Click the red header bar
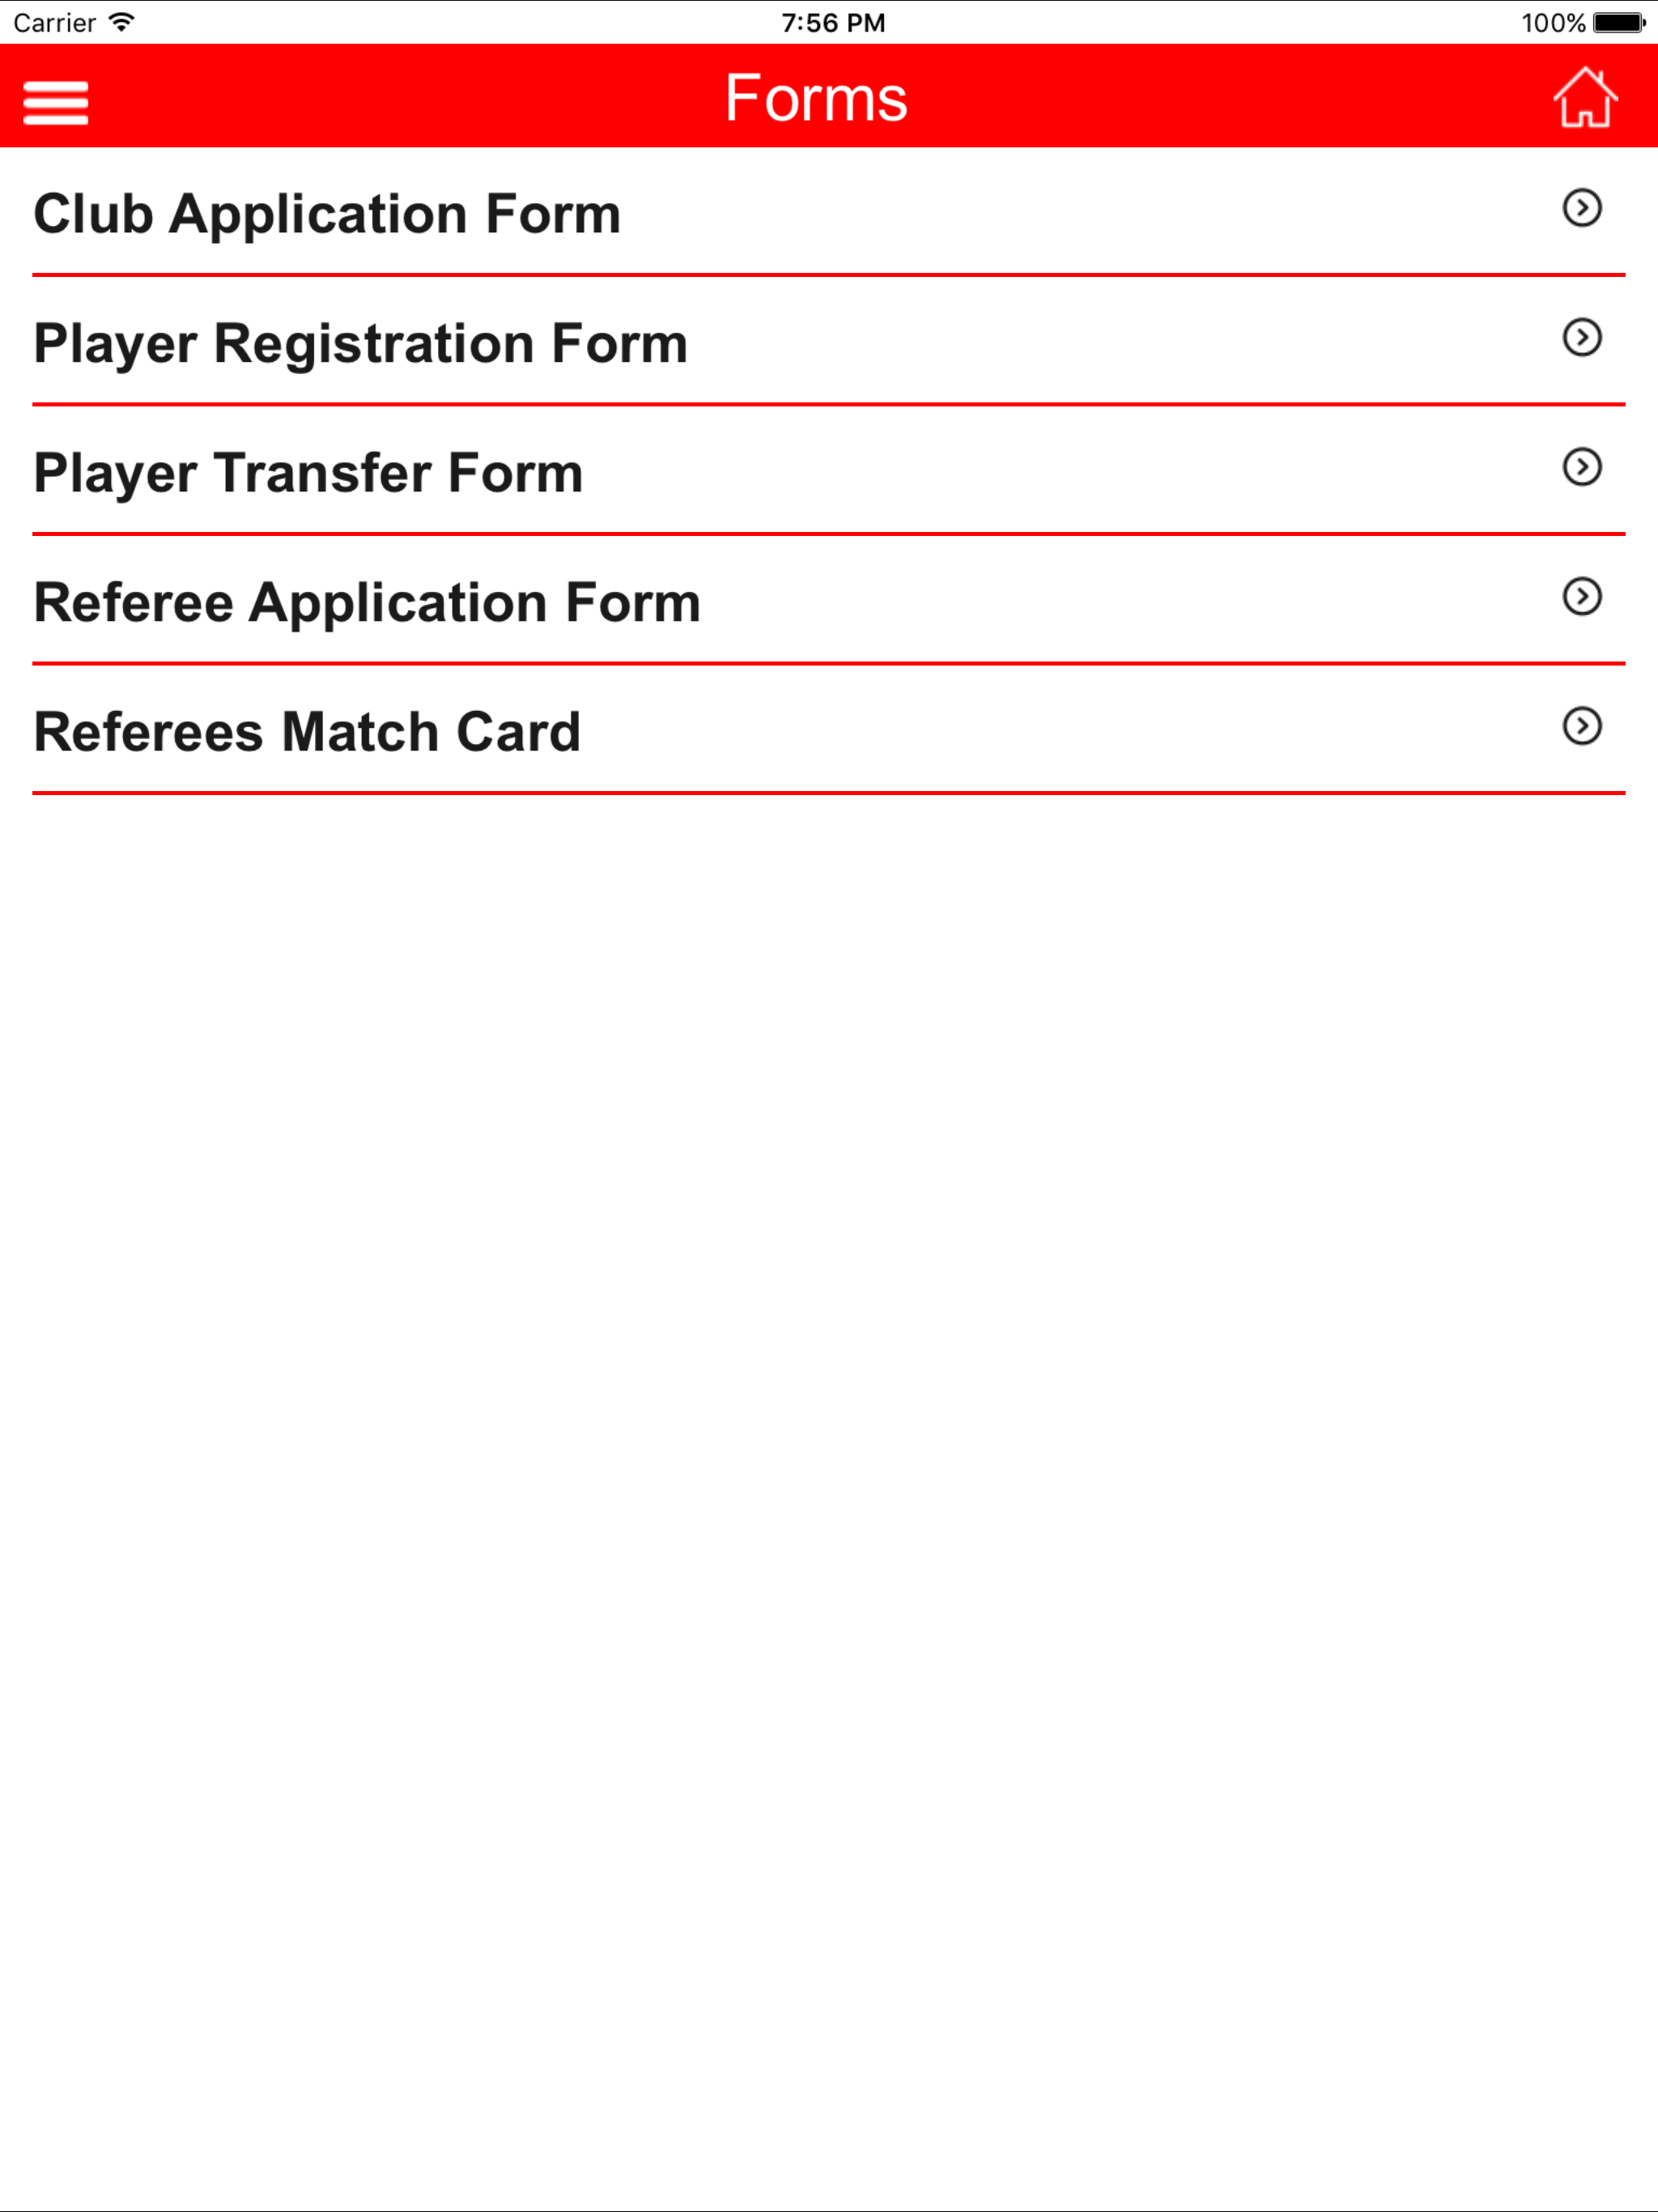Screen dimensions: 1658x2212 pyautogui.click(x=829, y=96)
